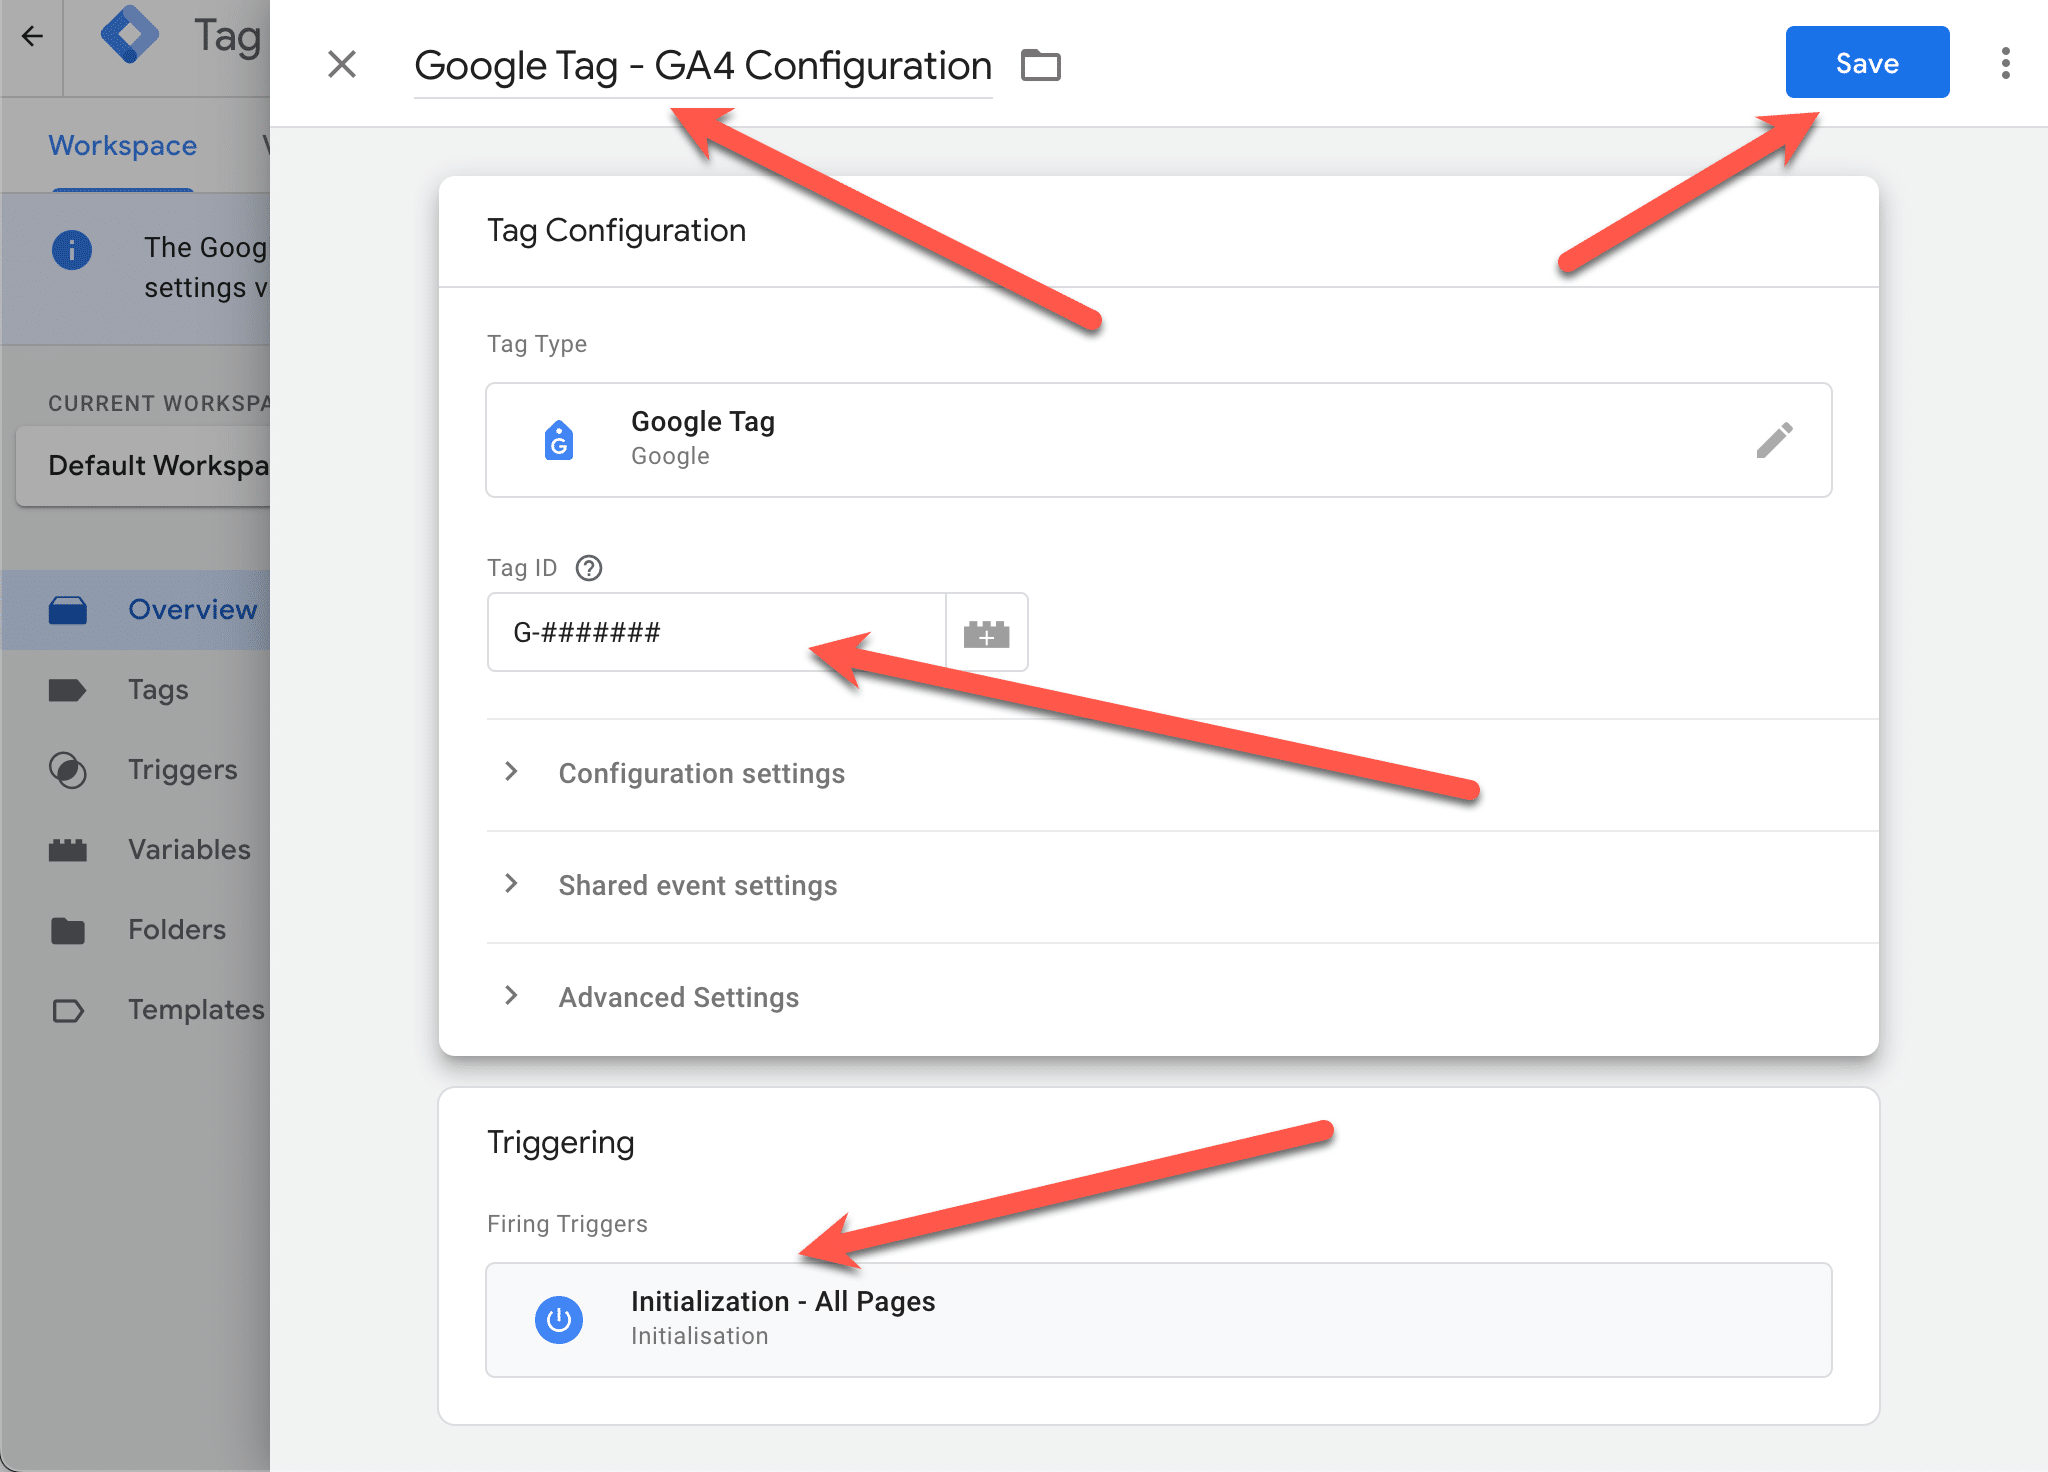Click the Triggering heading
Viewport: 2048px width, 1472px height.
point(560,1143)
